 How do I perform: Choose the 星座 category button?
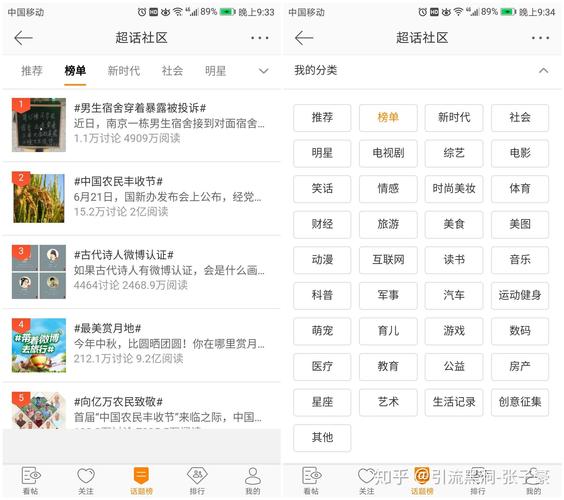coord(322,402)
